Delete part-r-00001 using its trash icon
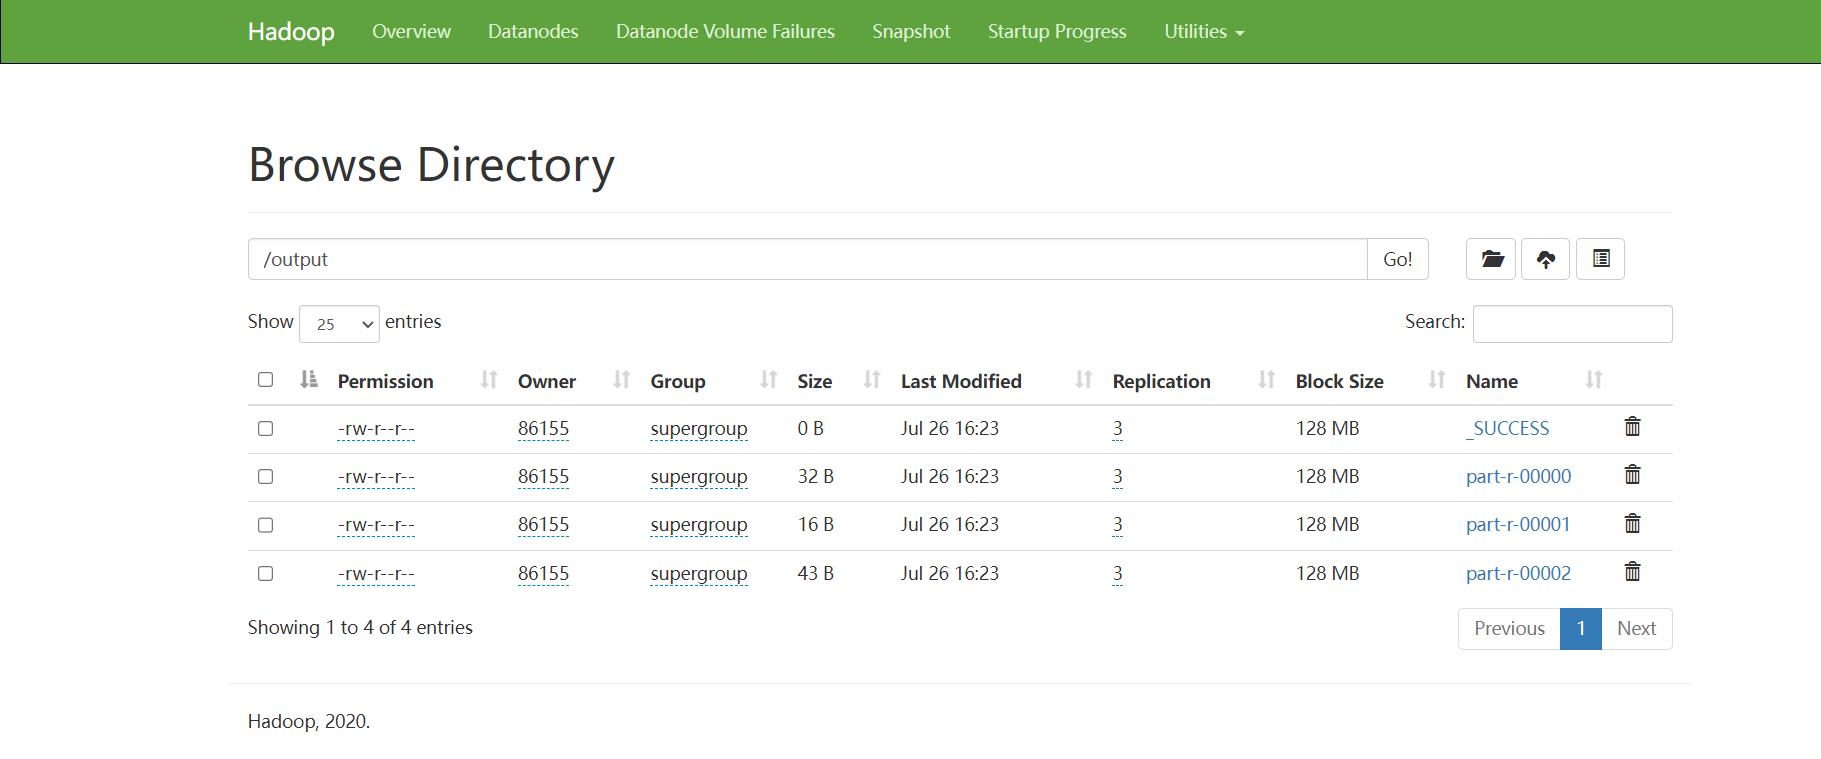The height and width of the screenshot is (759, 1821). [1633, 524]
